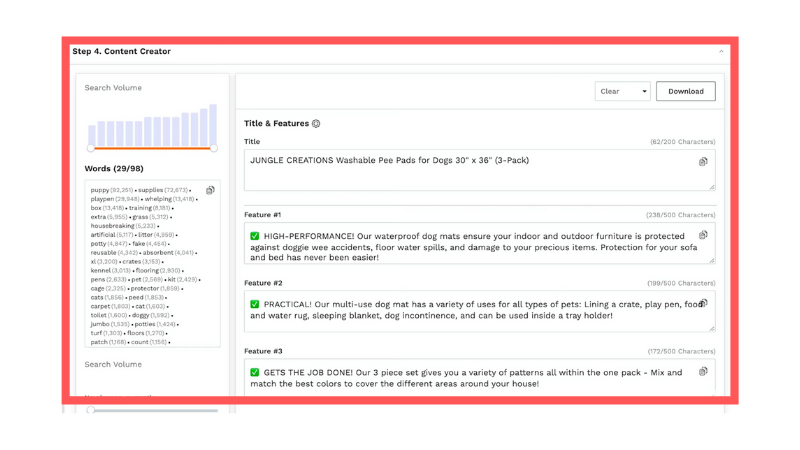
Task: Click the right Search Volume slider handle
Action: pyautogui.click(x=213, y=148)
